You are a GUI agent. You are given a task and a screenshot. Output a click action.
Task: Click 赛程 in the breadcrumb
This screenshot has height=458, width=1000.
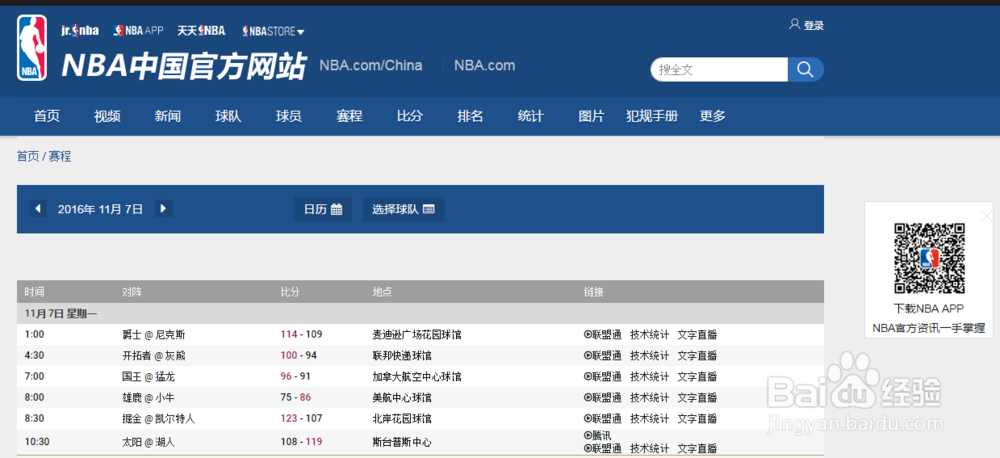pos(60,156)
